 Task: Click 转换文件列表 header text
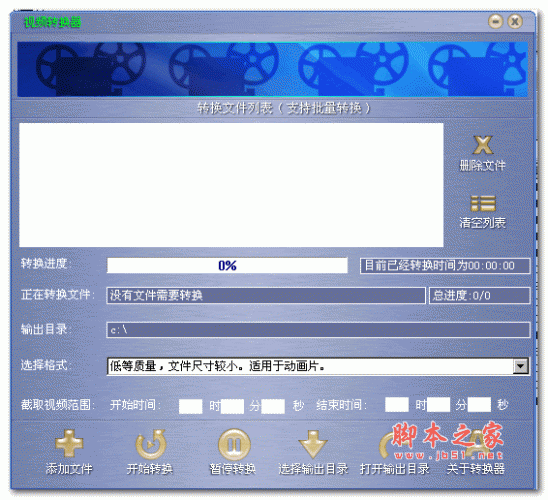click(284, 108)
